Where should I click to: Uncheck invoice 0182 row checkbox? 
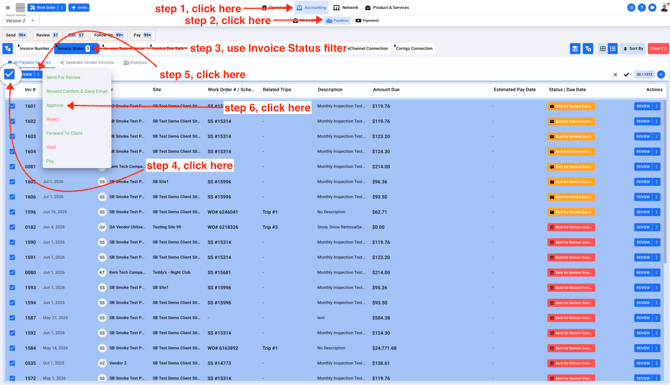(12, 227)
